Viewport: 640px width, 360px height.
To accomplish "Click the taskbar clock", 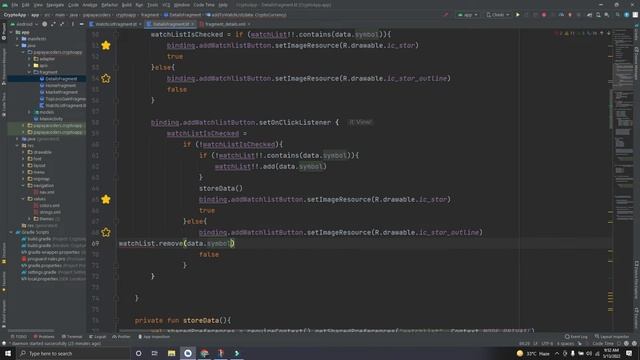I will pos(611,353).
